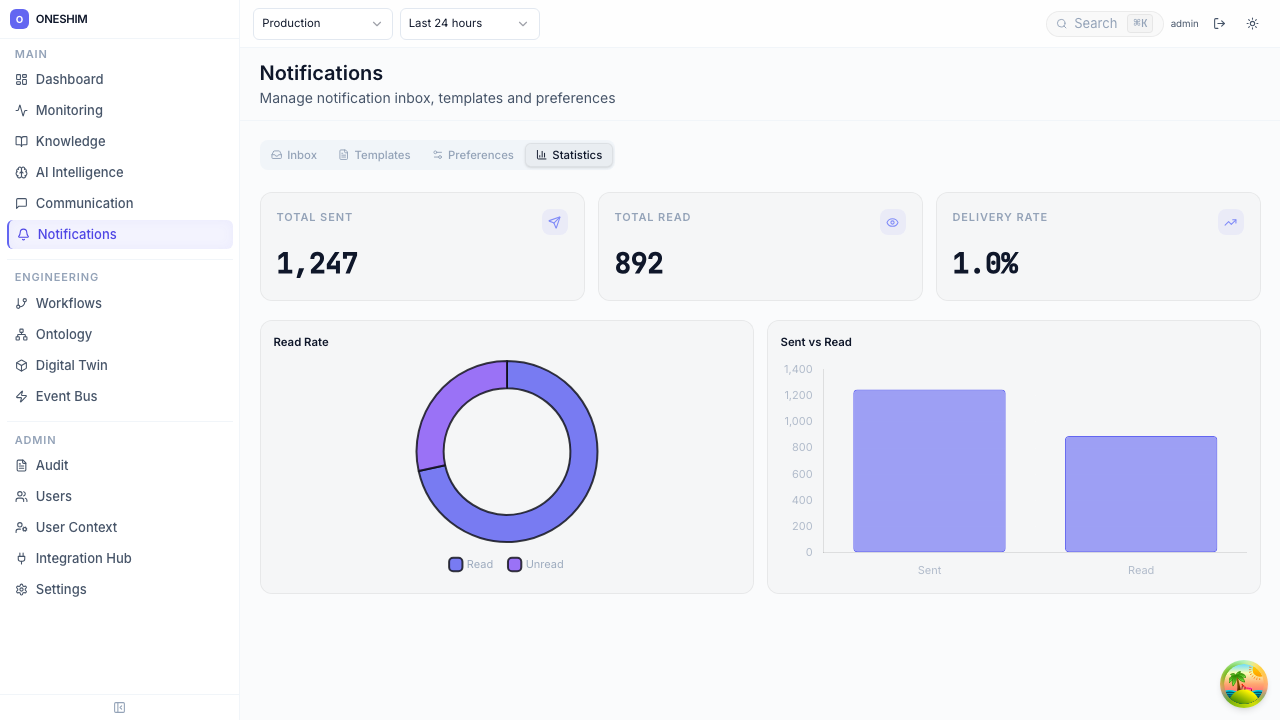Image resolution: width=1280 pixels, height=720 pixels.
Task: Collapse the sidebar using bottom panel icon
Action: pos(119,708)
